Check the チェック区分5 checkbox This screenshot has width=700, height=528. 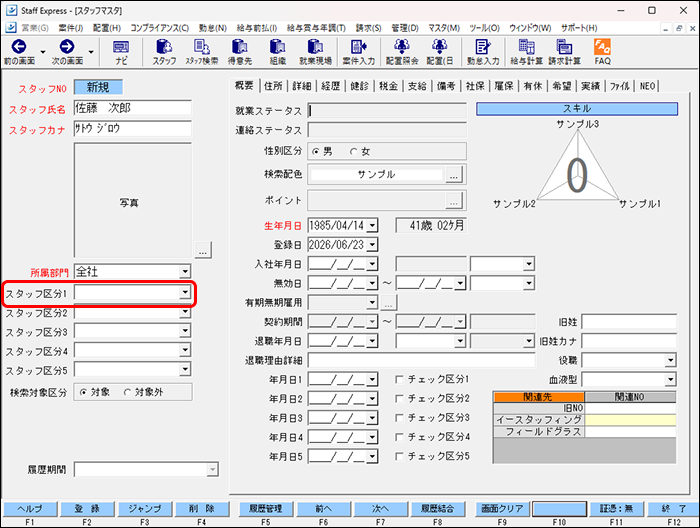point(400,456)
